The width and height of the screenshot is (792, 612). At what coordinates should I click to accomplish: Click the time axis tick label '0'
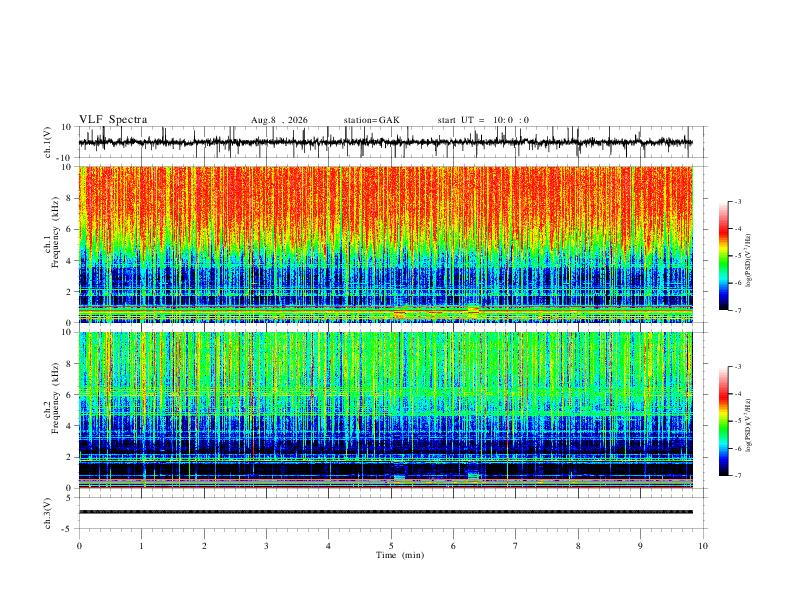point(79,546)
